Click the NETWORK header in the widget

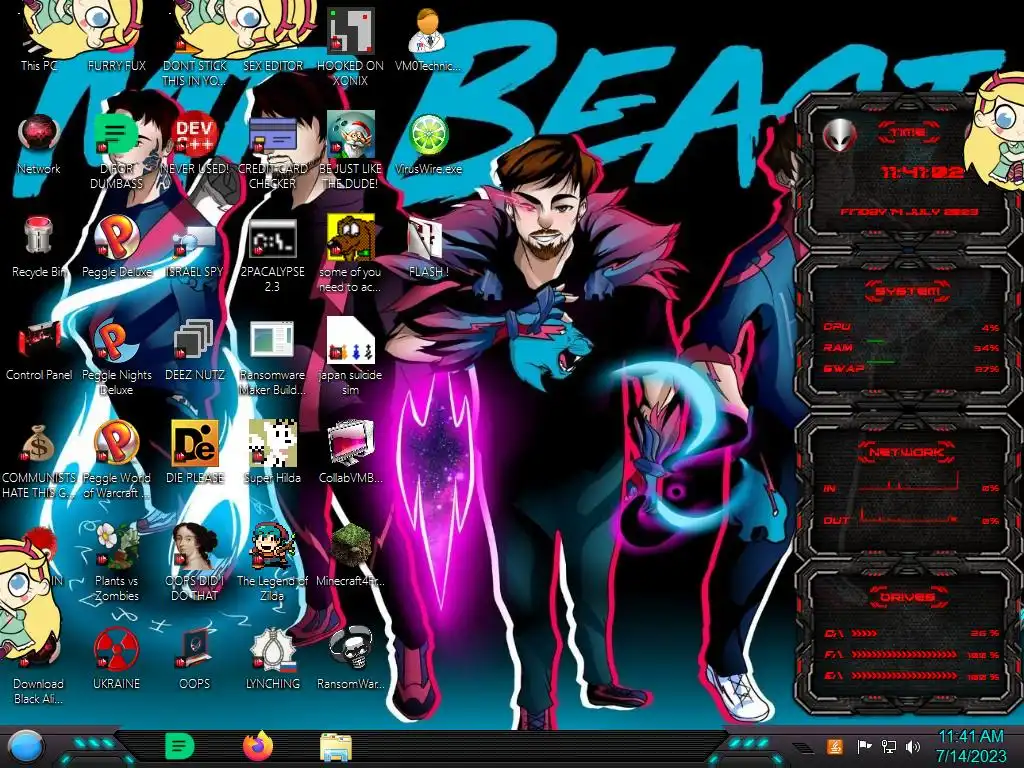click(x=908, y=451)
